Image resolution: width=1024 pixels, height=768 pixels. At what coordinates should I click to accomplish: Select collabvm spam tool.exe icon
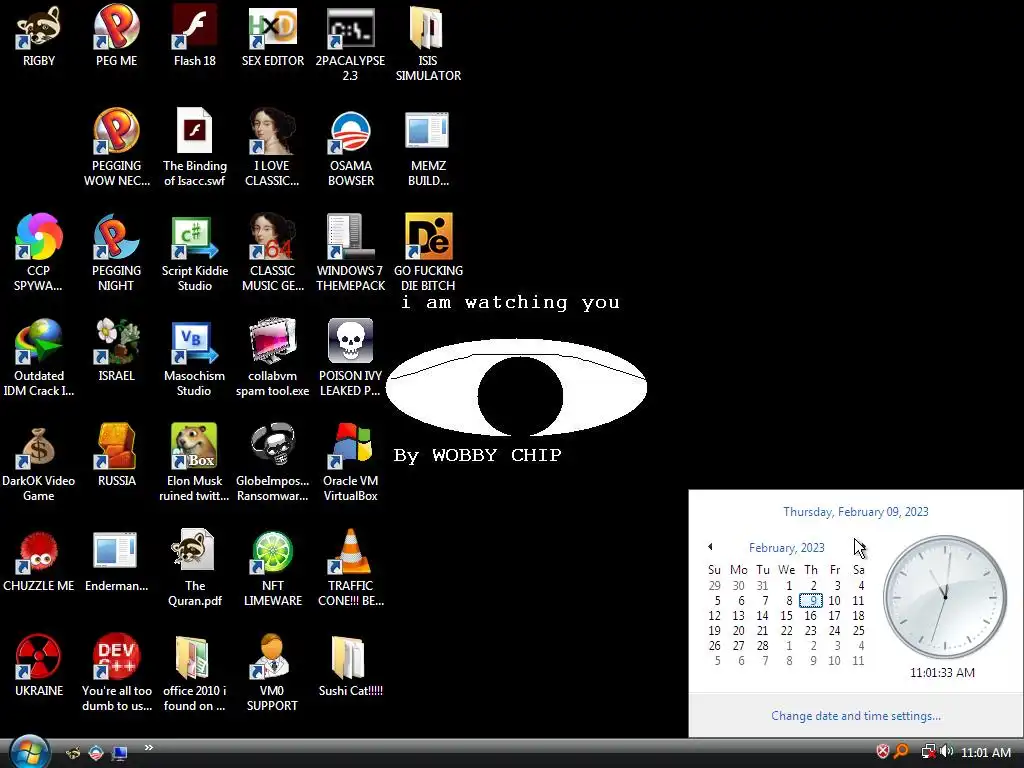tap(272, 358)
